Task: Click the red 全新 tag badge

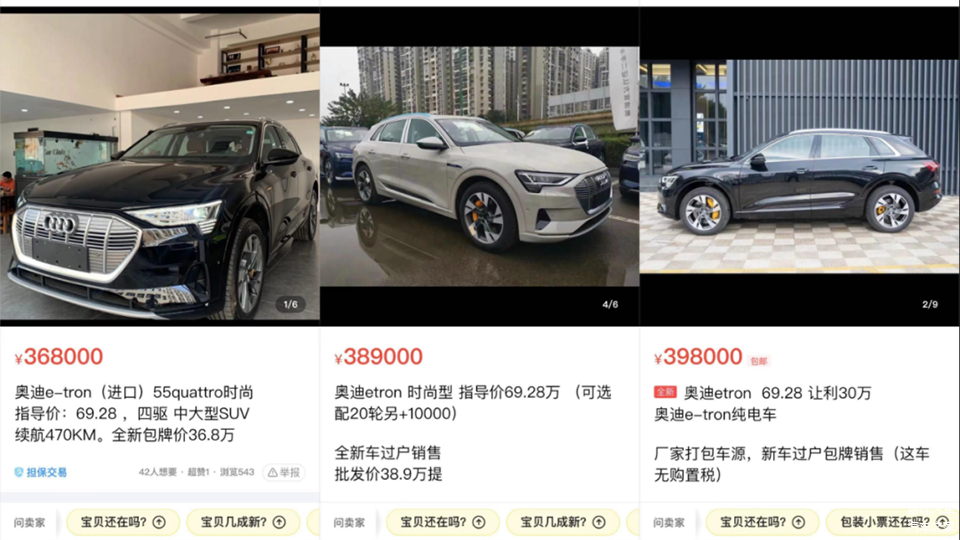Action: pyautogui.click(x=665, y=392)
